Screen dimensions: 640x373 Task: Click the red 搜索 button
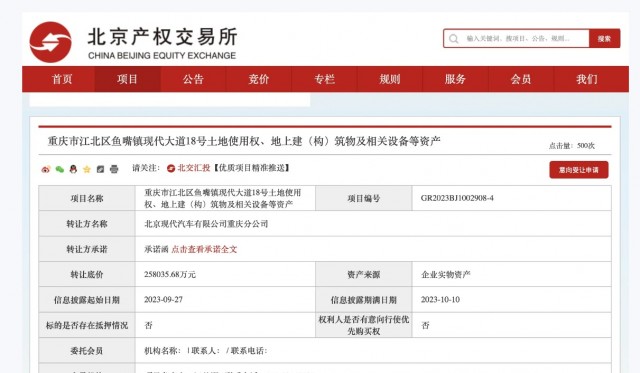pos(604,38)
